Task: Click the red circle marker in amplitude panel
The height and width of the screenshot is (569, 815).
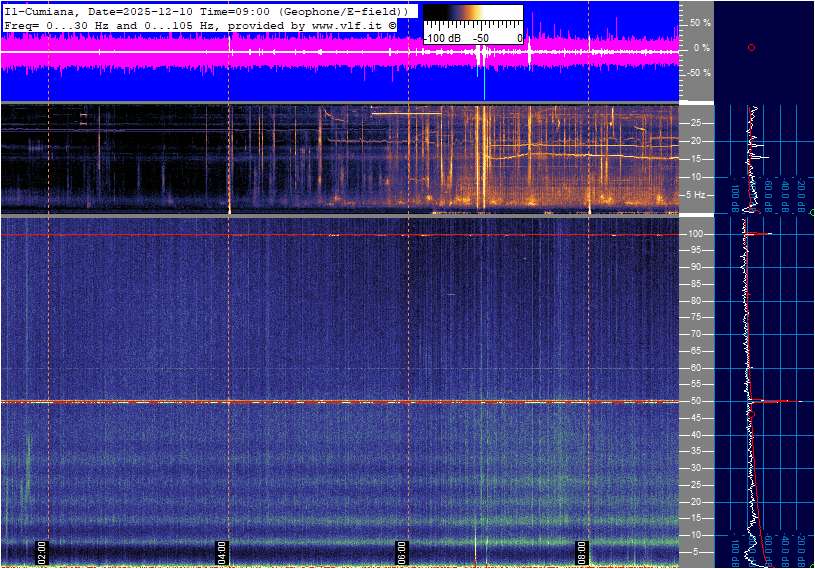Action: click(751, 47)
